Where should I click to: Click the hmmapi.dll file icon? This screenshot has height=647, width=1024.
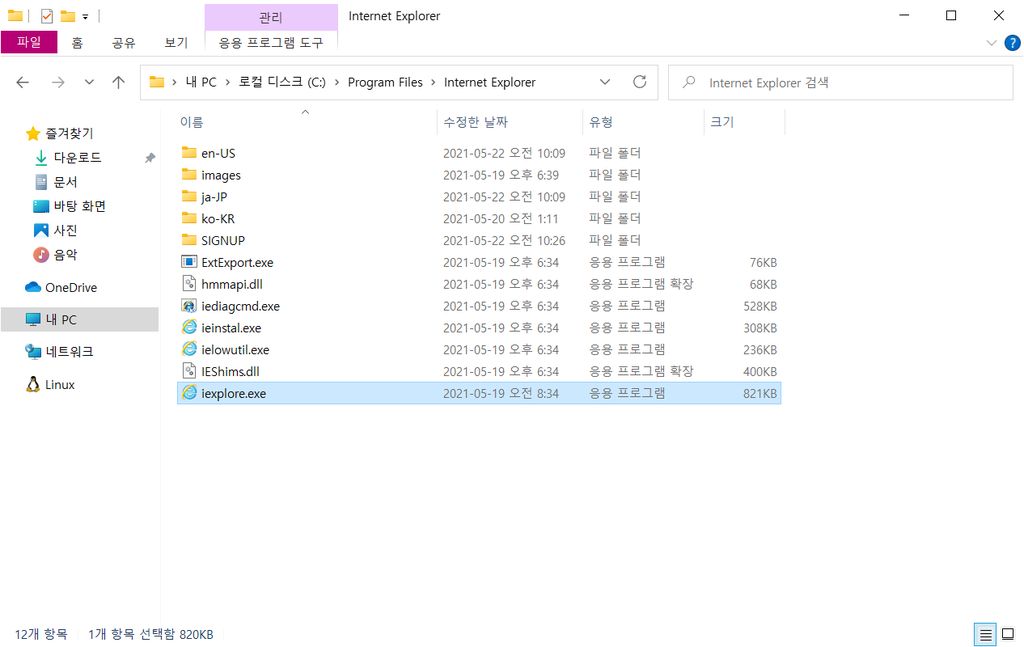(189, 283)
